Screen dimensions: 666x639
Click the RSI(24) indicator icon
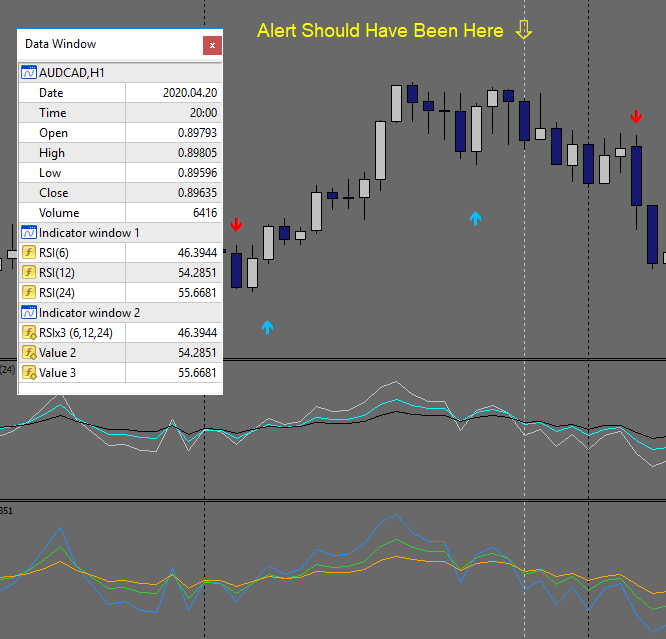[x=28, y=292]
